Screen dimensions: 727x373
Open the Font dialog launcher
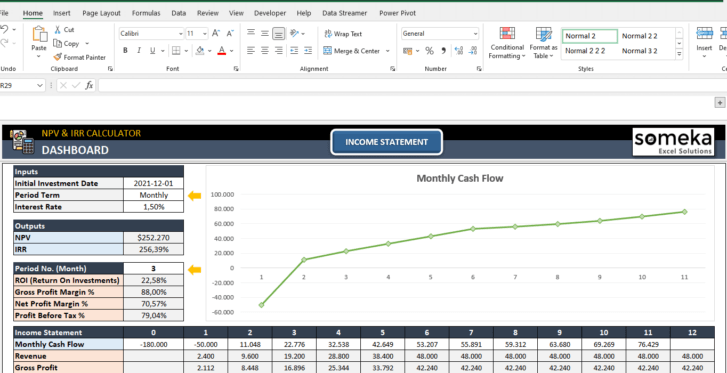click(236, 69)
